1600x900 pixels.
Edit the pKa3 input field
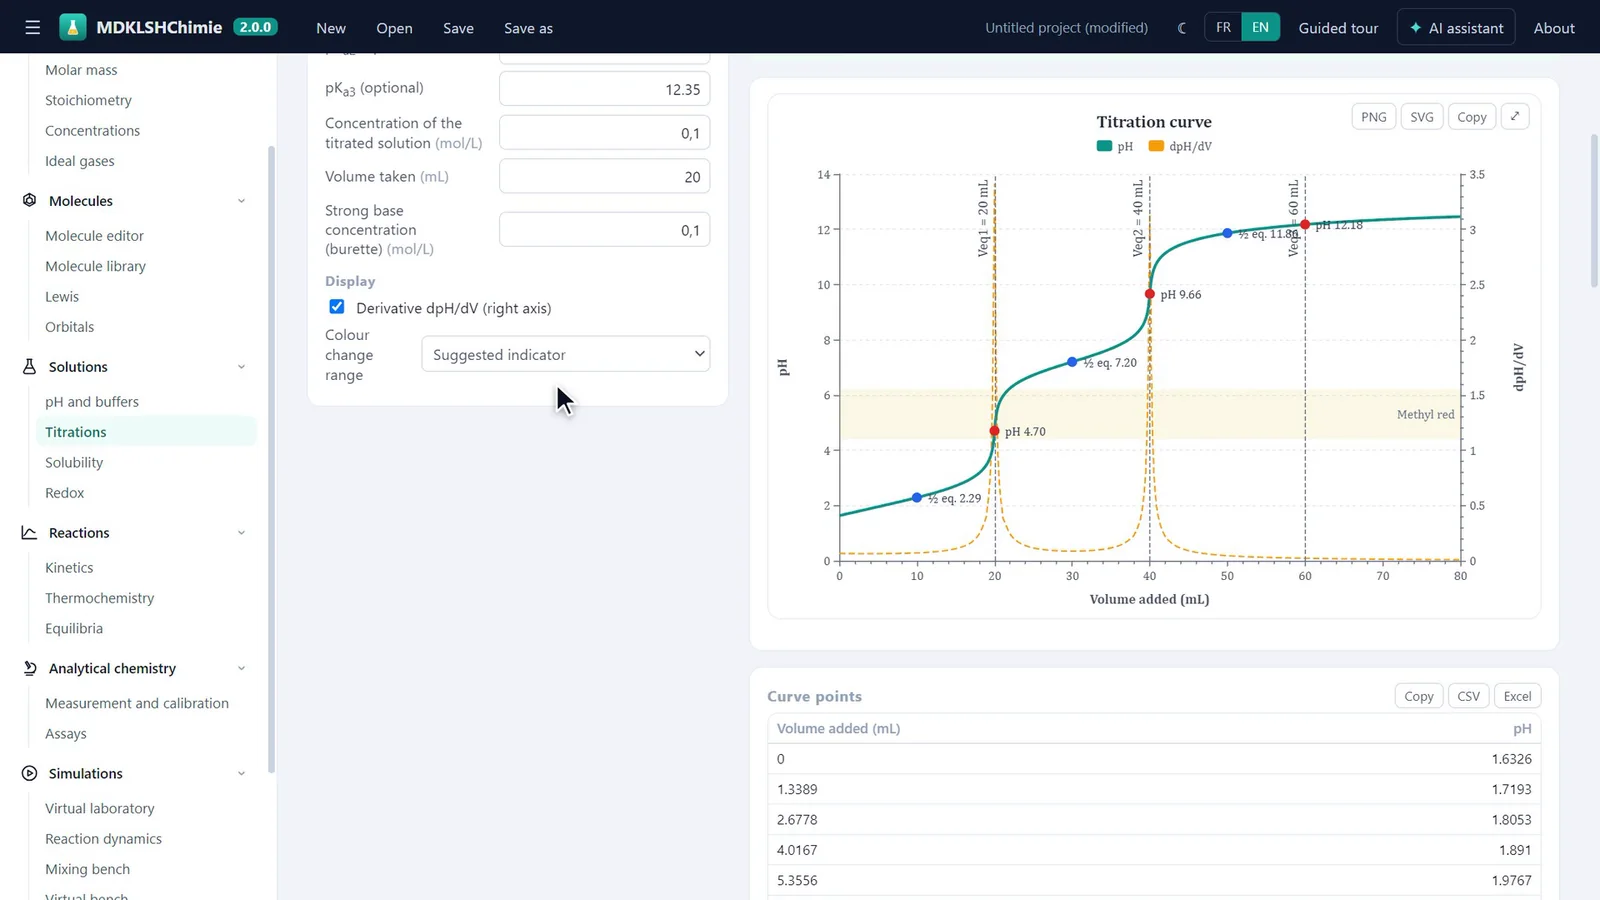tap(605, 89)
